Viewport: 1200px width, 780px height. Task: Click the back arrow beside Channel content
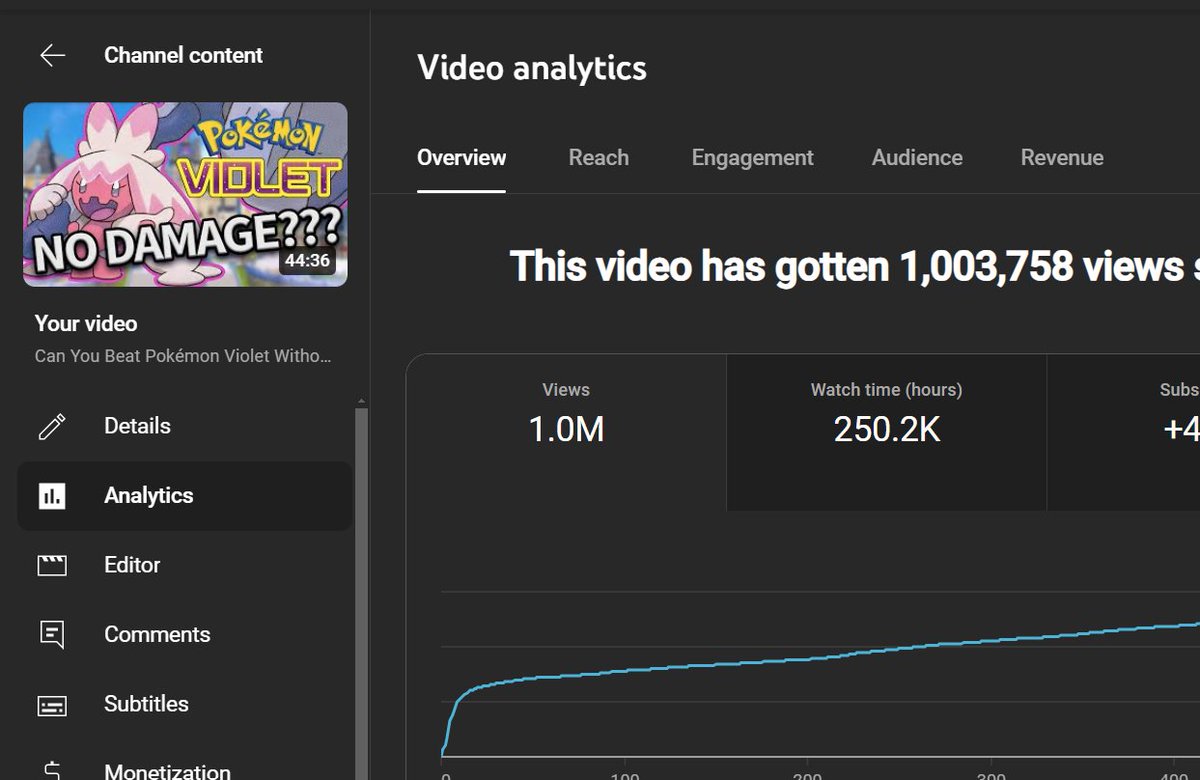coord(52,56)
